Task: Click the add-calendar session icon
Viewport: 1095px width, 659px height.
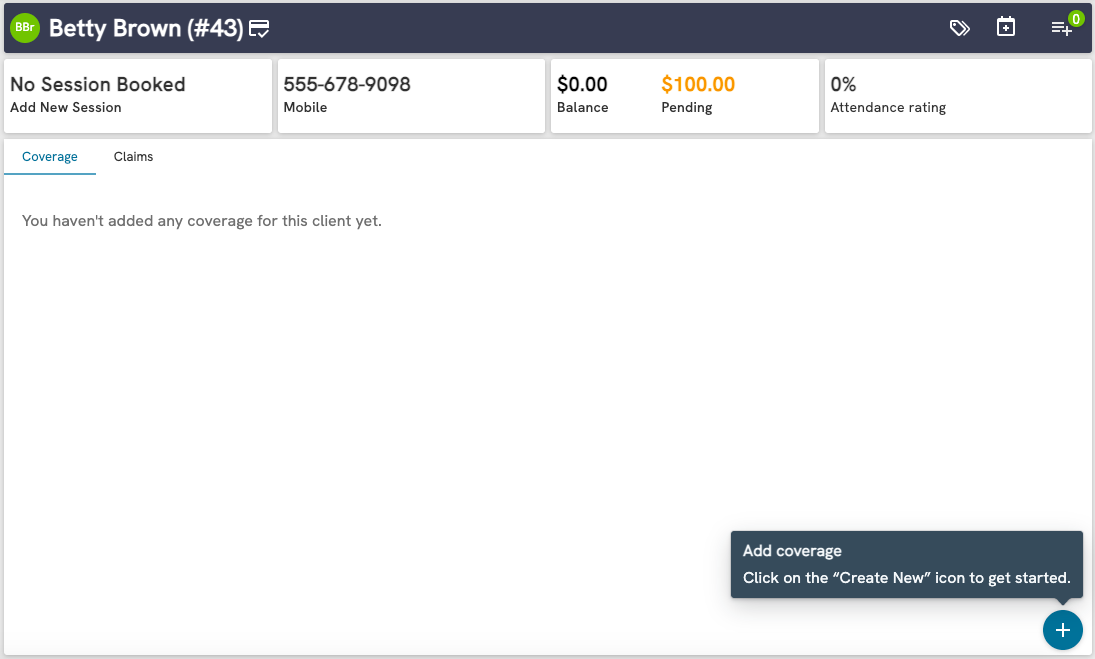Action: point(1006,27)
